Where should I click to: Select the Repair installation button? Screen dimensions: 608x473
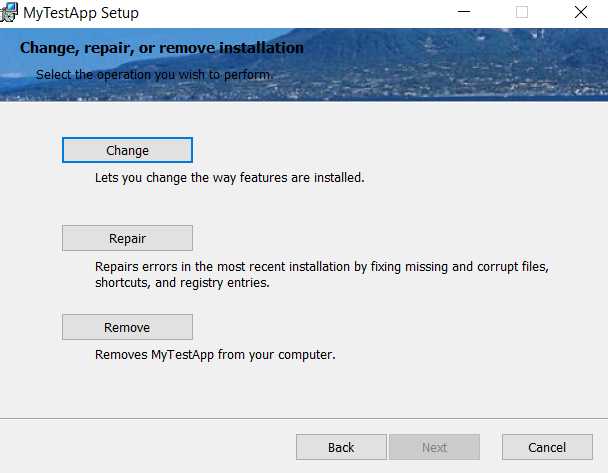[x=127, y=238]
